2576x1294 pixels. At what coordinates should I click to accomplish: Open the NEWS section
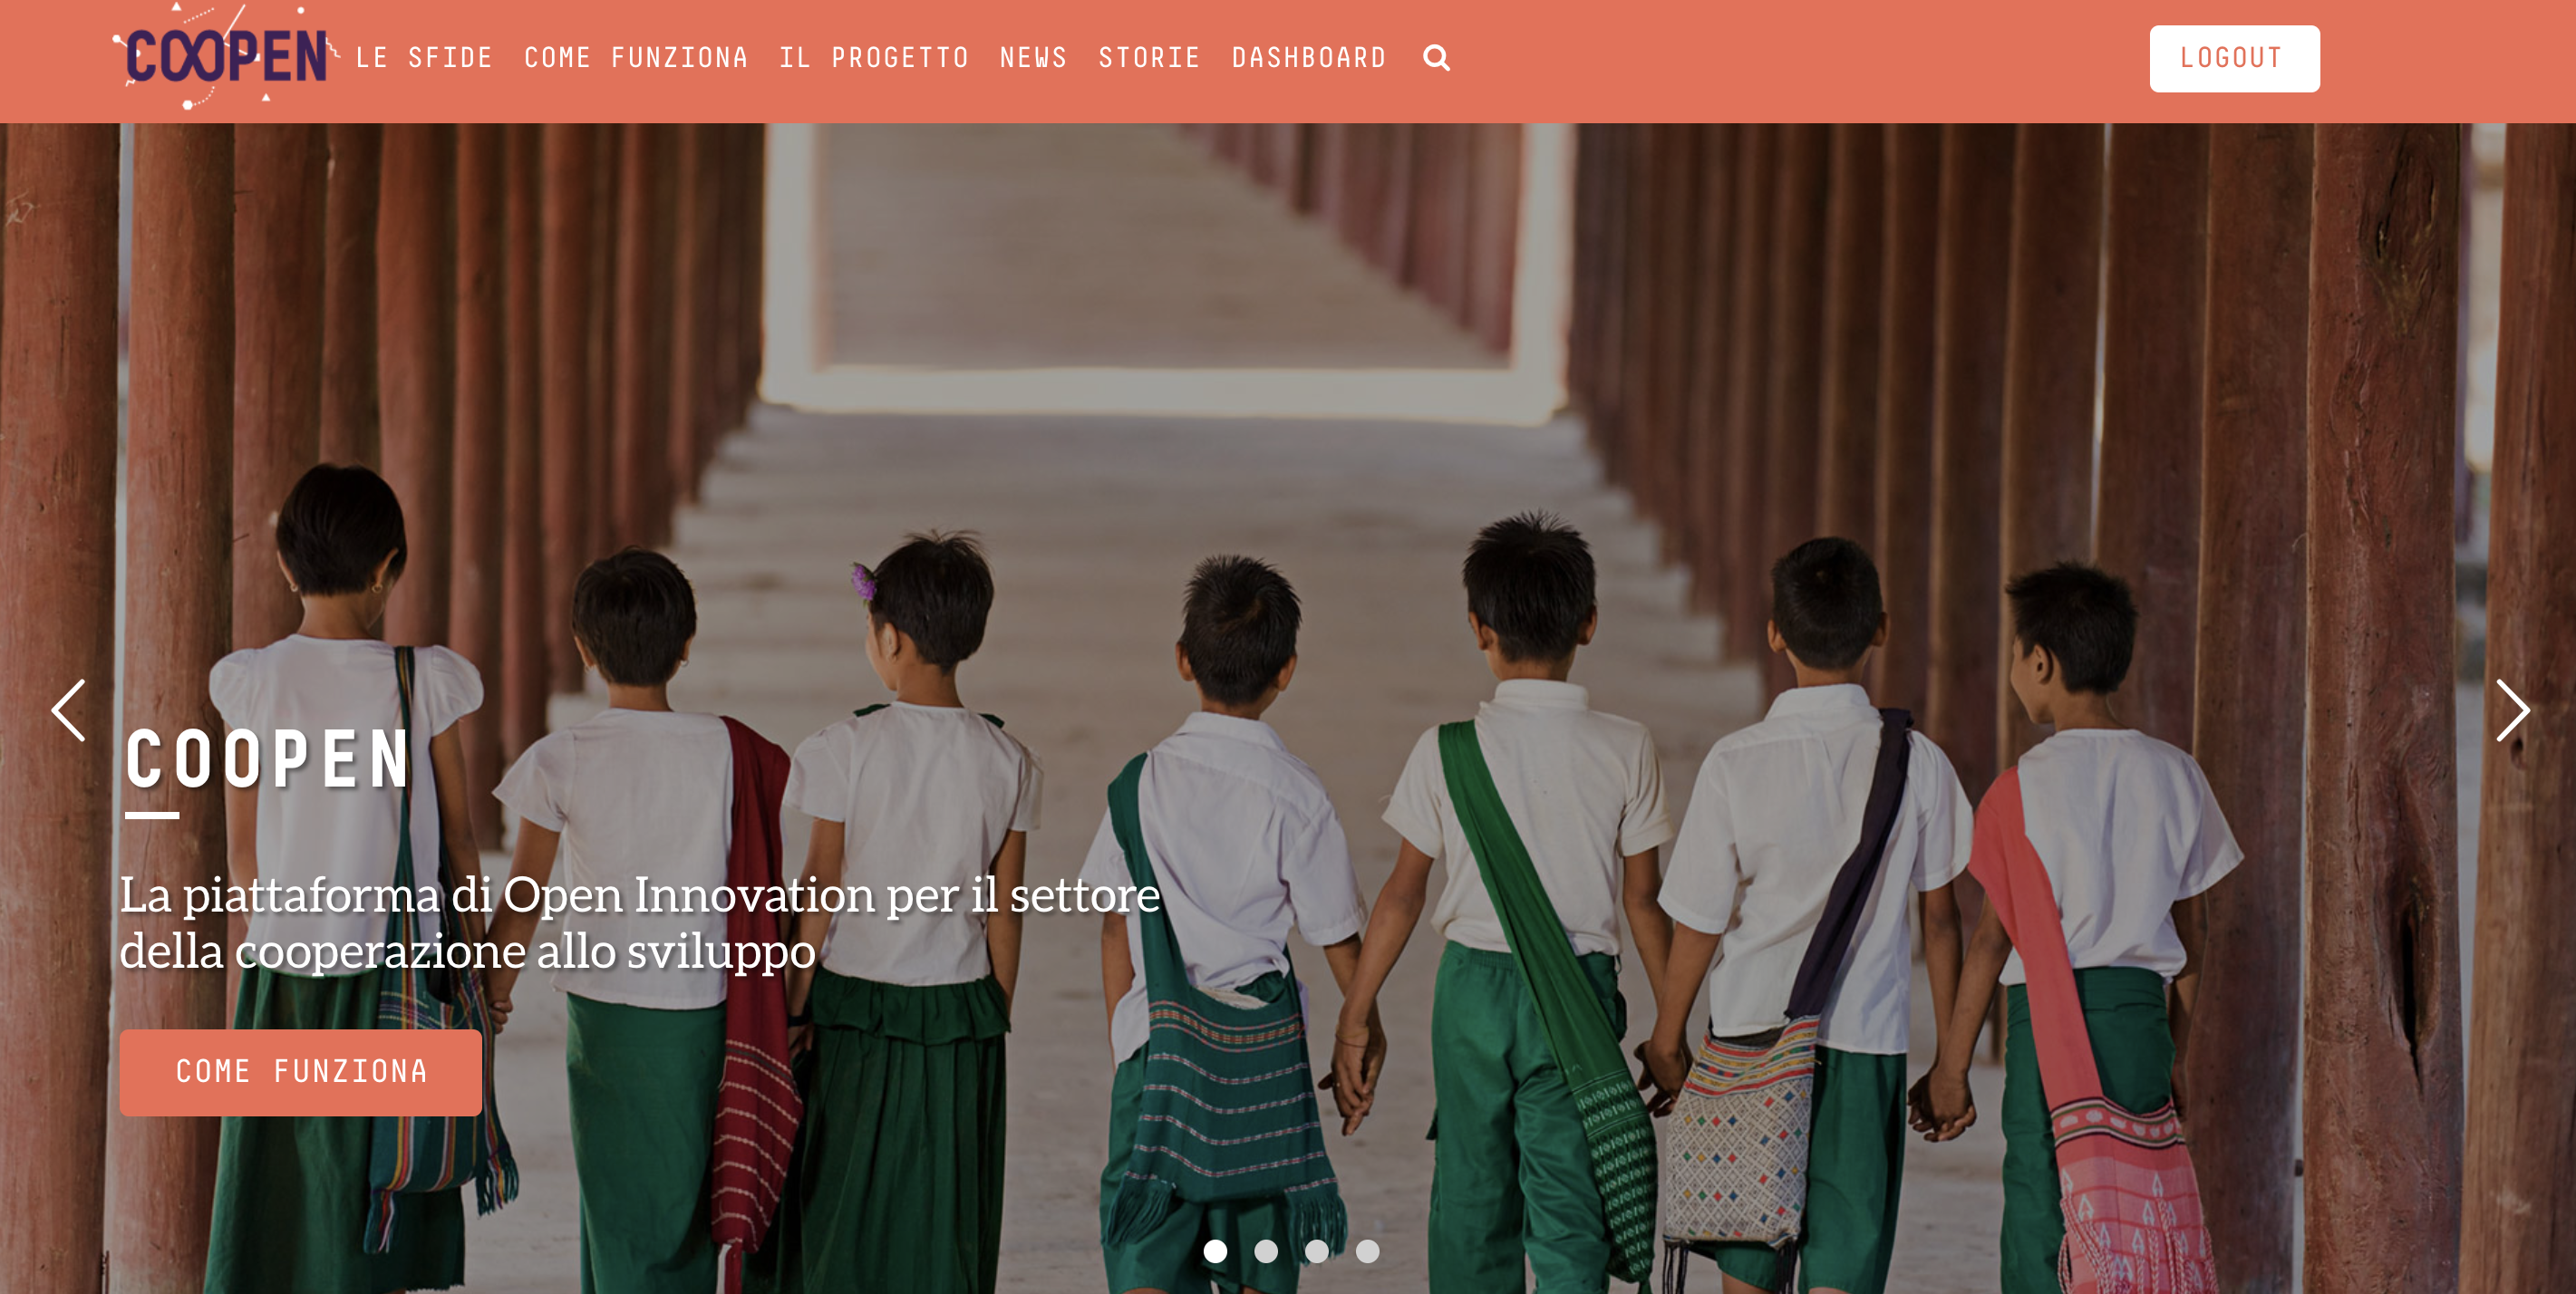(x=1034, y=58)
